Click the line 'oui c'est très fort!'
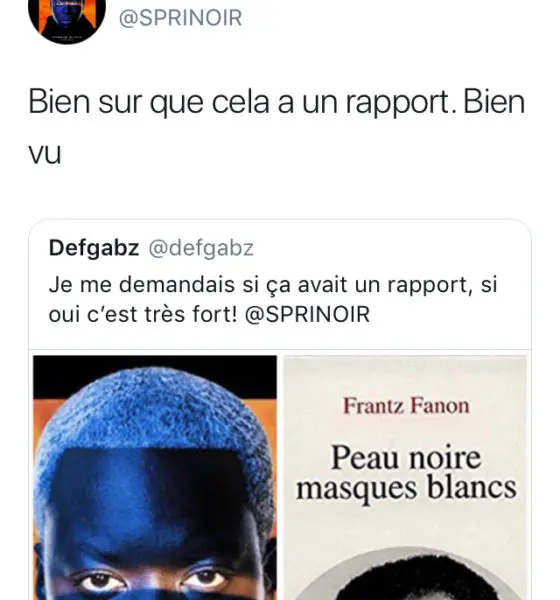The image size is (560, 600). pos(143,315)
